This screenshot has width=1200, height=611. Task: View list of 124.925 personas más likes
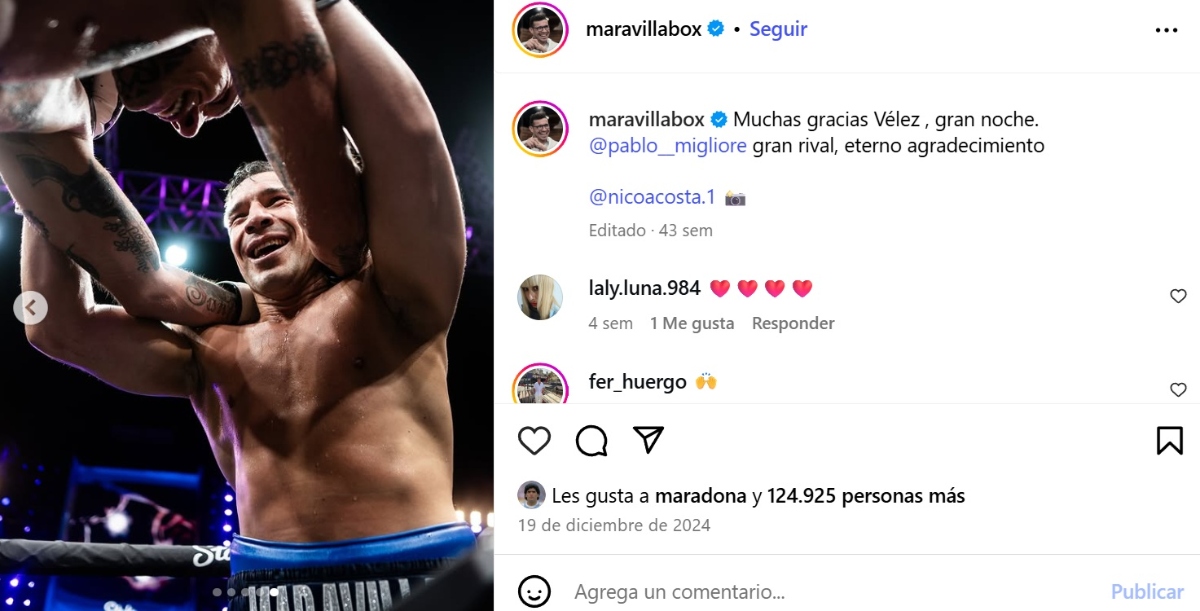tap(866, 495)
